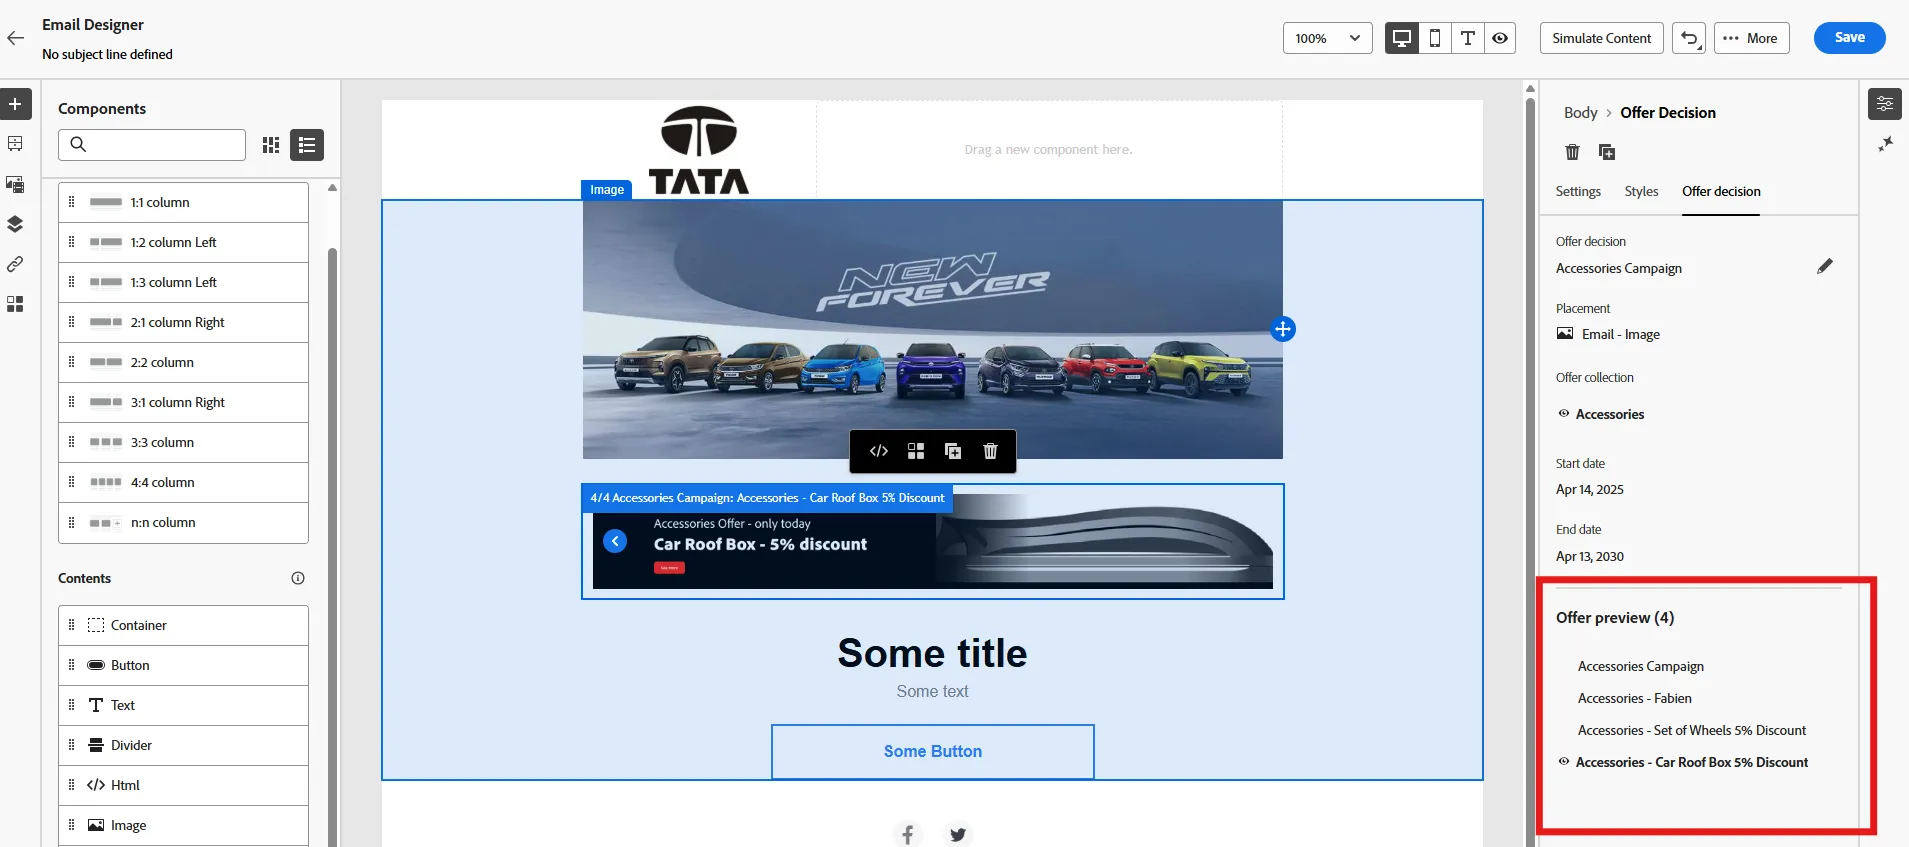Open the links icon in left sidebar

[x=15, y=264]
